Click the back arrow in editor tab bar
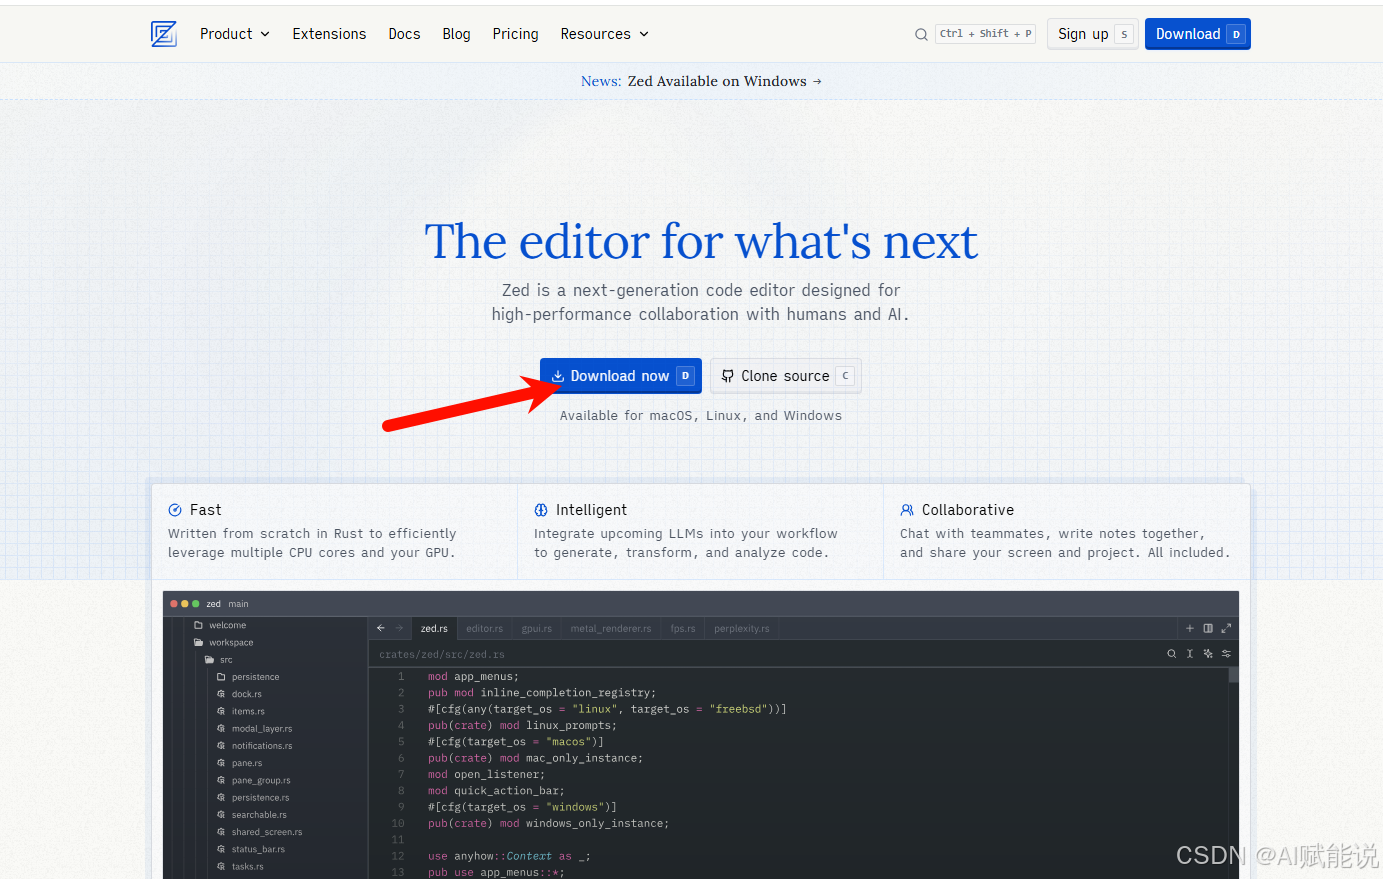Viewport: 1383px width, 879px height. point(381,628)
